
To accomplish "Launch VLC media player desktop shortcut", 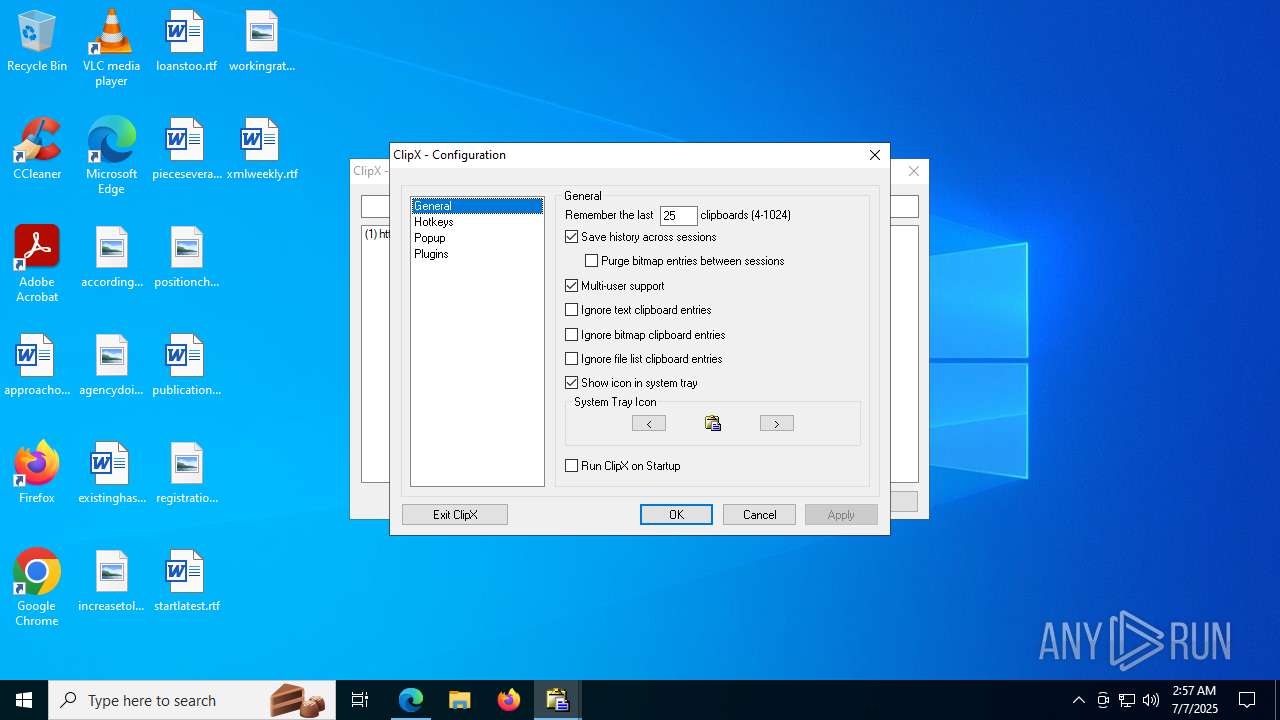I will click(x=111, y=48).
